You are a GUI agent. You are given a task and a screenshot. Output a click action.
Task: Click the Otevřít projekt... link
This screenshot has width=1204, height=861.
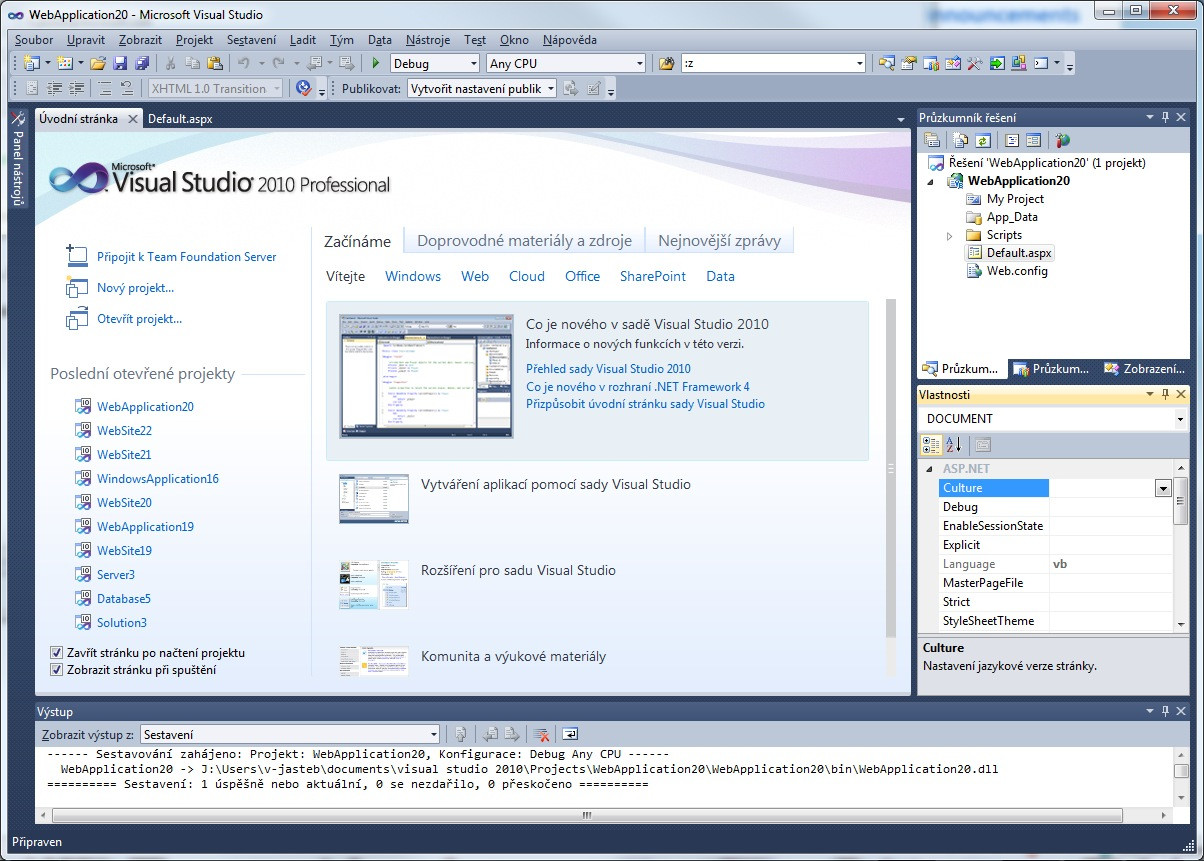(x=139, y=319)
